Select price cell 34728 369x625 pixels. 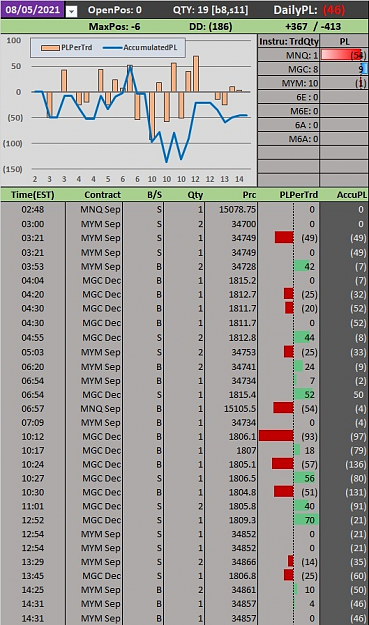(231, 266)
